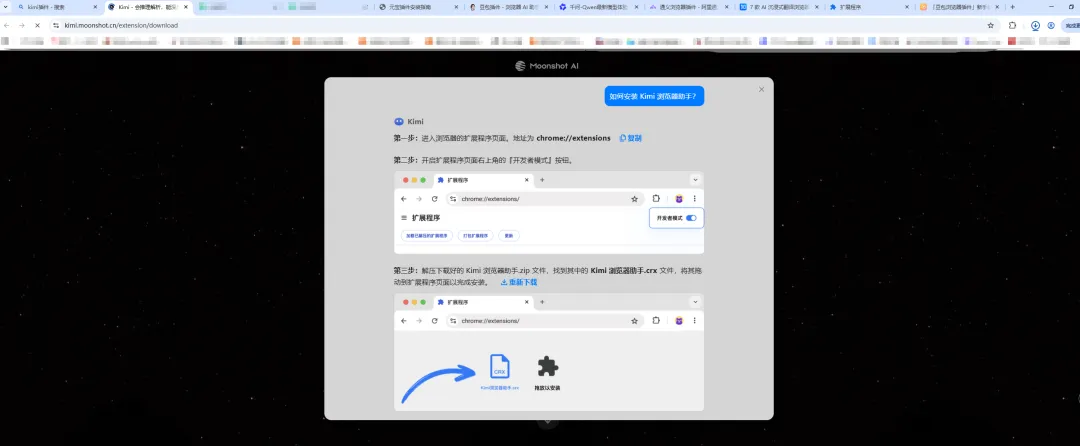The height and width of the screenshot is (446, 1080).
Task: Close the 豆包浏览器插件 tab
Action: coord(997,7)
